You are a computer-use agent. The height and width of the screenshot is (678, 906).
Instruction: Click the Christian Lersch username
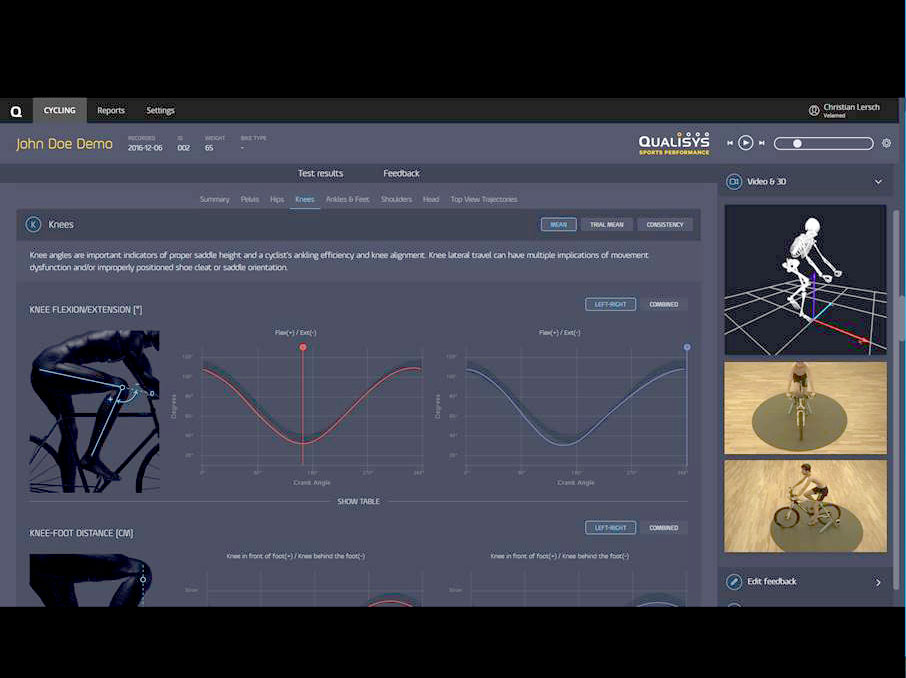(851, 107)
